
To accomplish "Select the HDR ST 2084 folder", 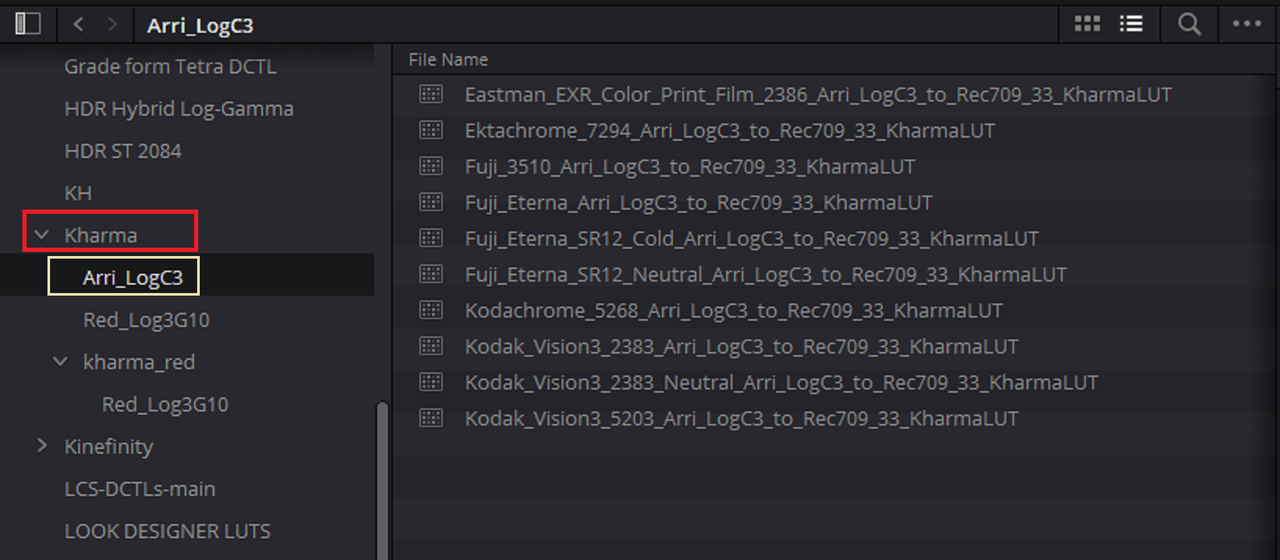I will (123, 151).
